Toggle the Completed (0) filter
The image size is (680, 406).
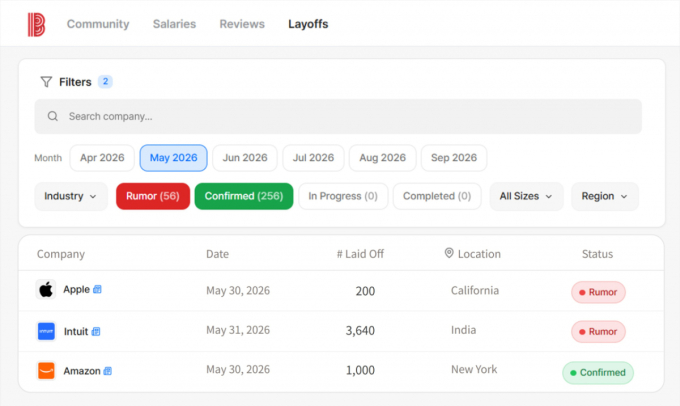click(437, 196)
